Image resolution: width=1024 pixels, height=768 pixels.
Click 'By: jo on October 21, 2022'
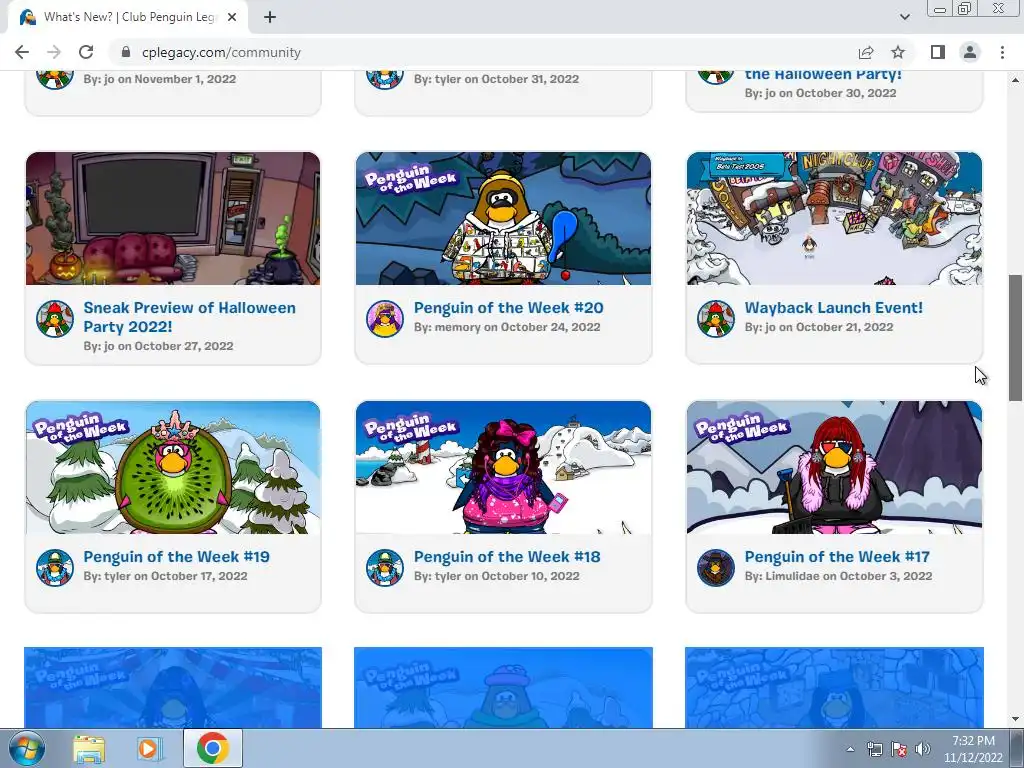click(x=819, y=327)
